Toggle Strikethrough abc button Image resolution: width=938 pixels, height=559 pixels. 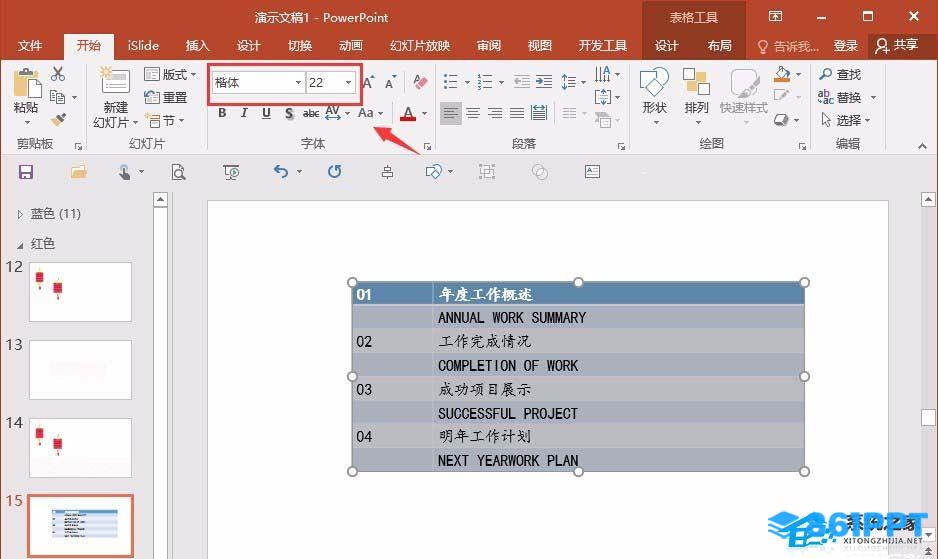pyautogui.click(x=310, y=113)
